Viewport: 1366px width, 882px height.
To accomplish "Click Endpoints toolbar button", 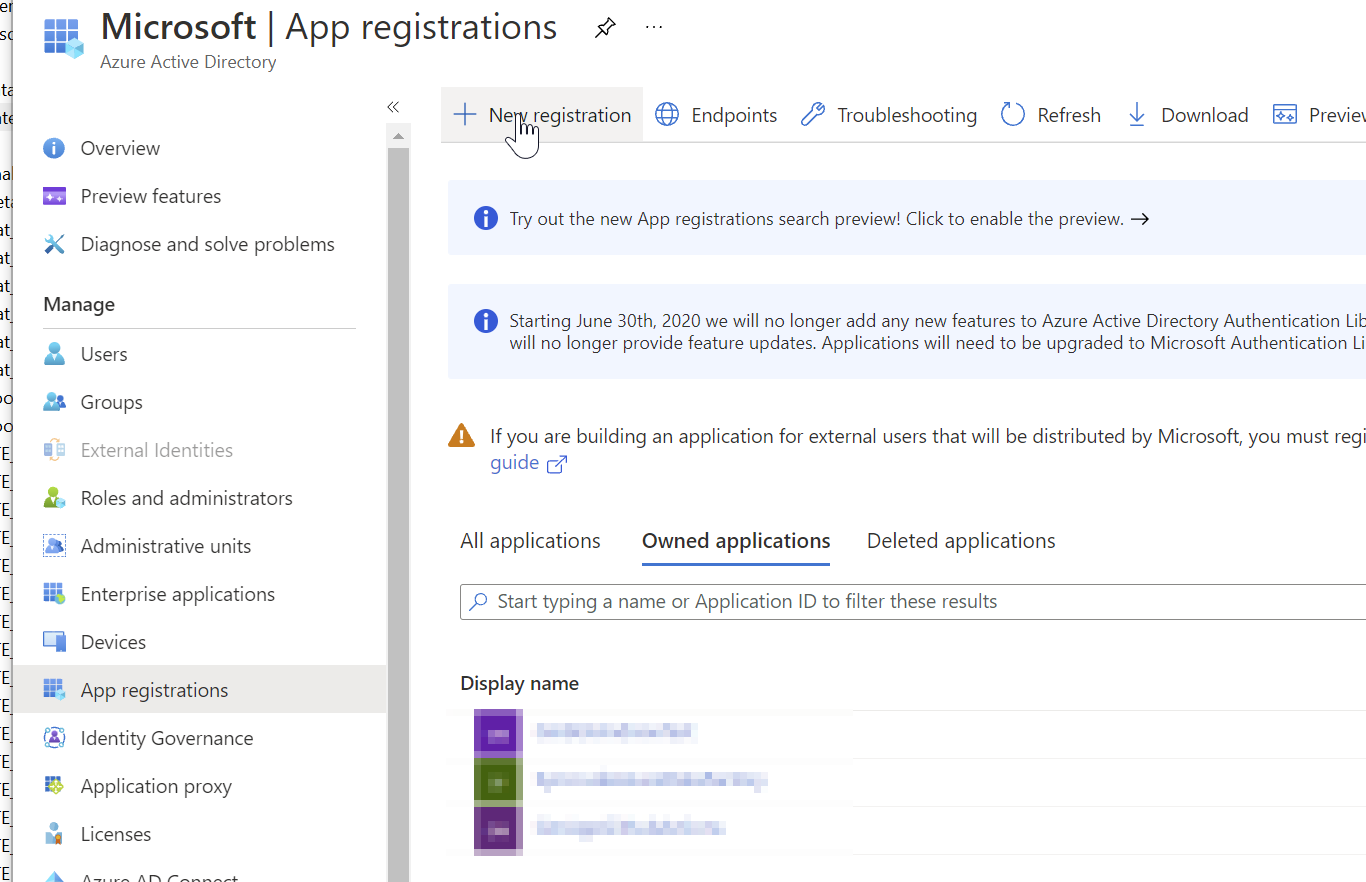I will point(716,115).
